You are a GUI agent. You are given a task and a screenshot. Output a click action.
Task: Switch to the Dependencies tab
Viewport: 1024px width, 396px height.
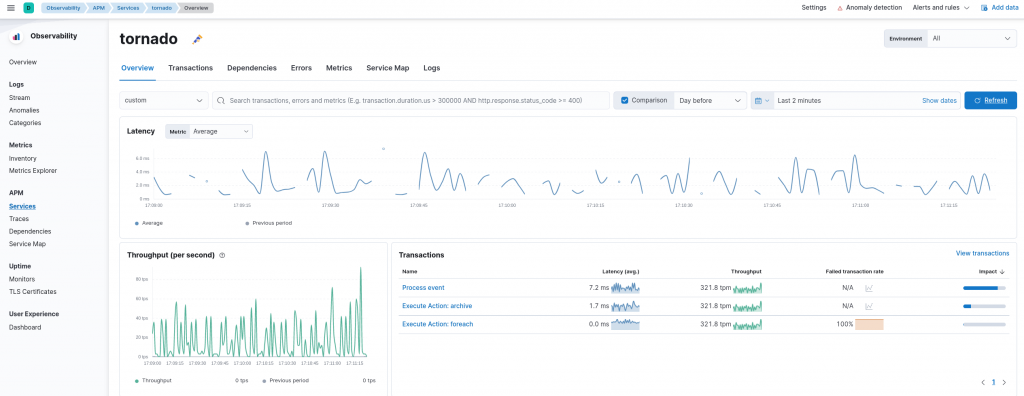click(x=251, y=68)
